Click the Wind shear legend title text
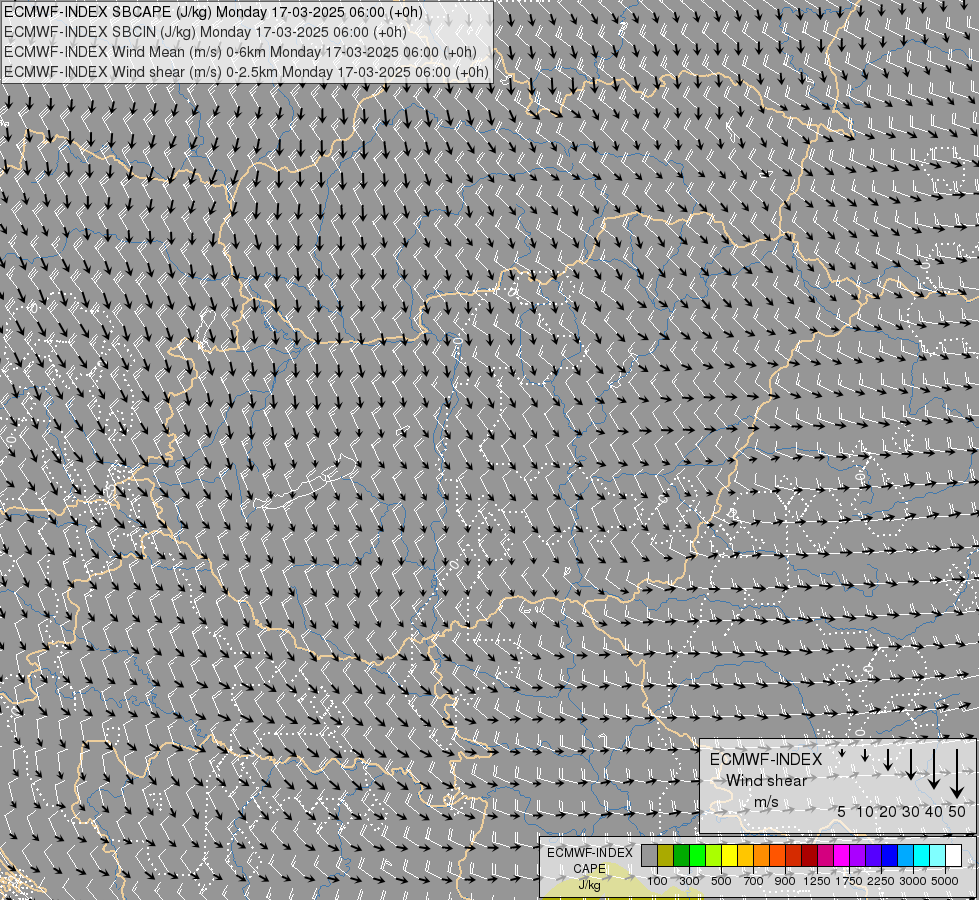Screen dimensions: 979x900 (766, 781)
